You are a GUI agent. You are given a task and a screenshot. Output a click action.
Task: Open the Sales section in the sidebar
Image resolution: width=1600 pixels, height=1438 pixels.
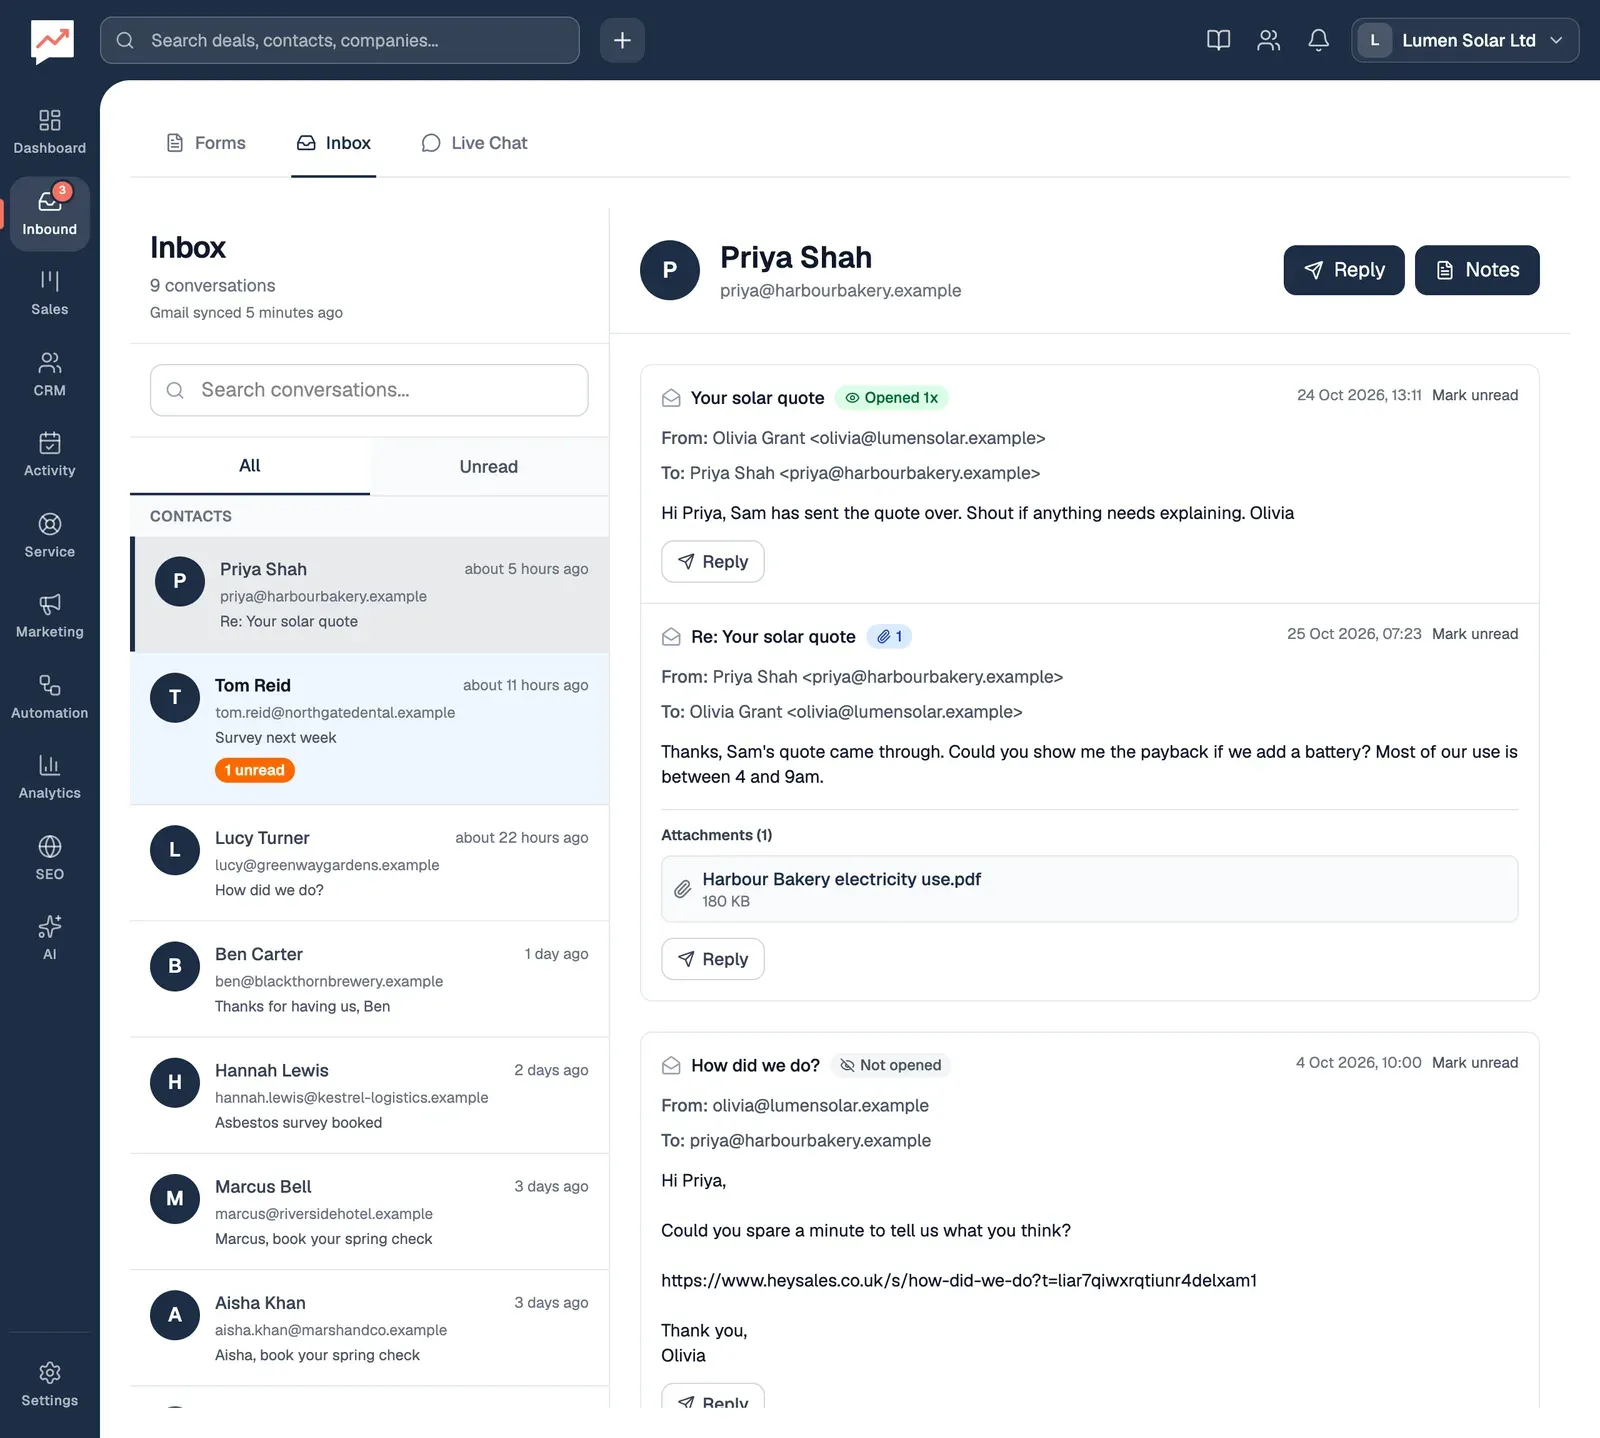[50, 293]
